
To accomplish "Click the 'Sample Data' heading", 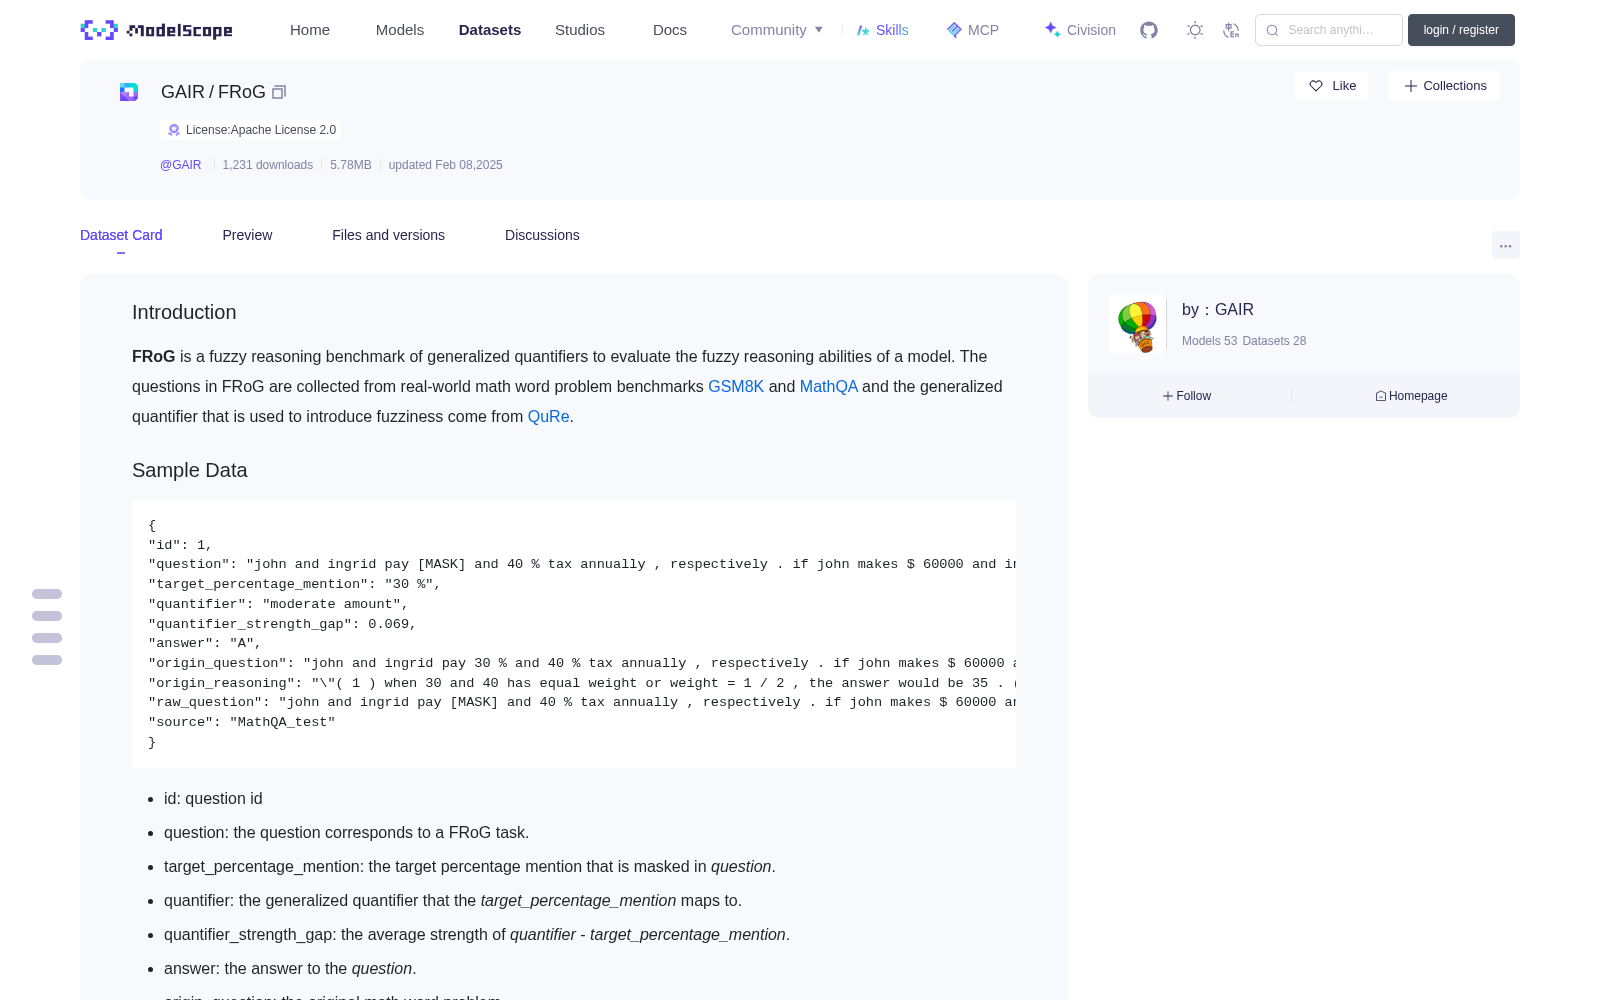I will tap(190, 470).
